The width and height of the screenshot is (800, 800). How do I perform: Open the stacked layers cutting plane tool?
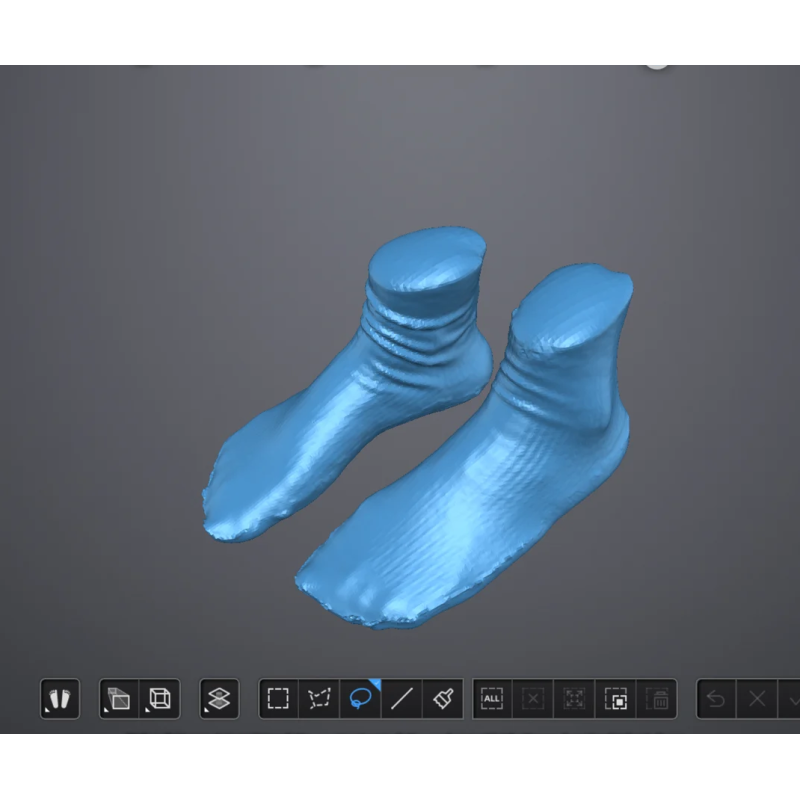(219, 698)
